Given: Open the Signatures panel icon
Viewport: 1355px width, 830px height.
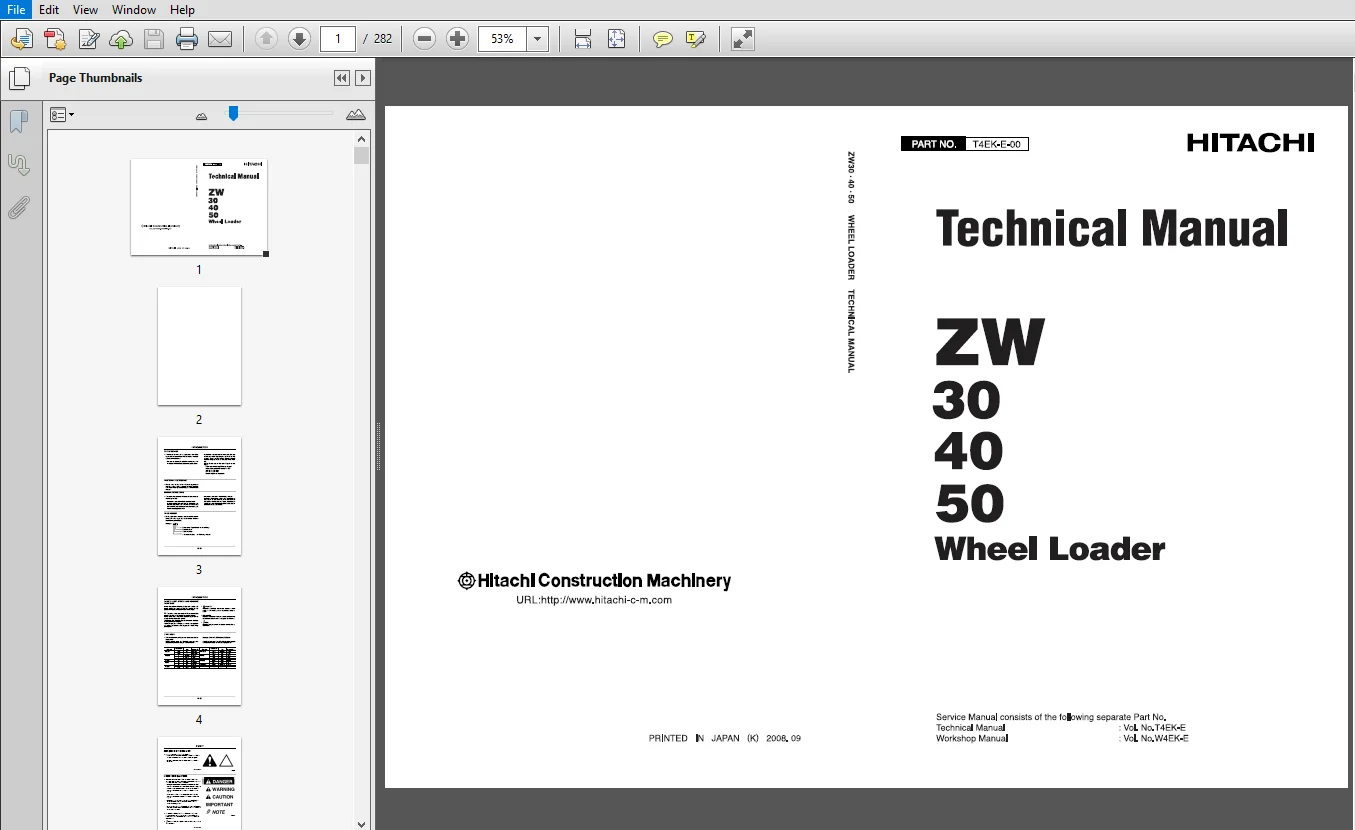Looking at the screenshot, I should point(18,165).
